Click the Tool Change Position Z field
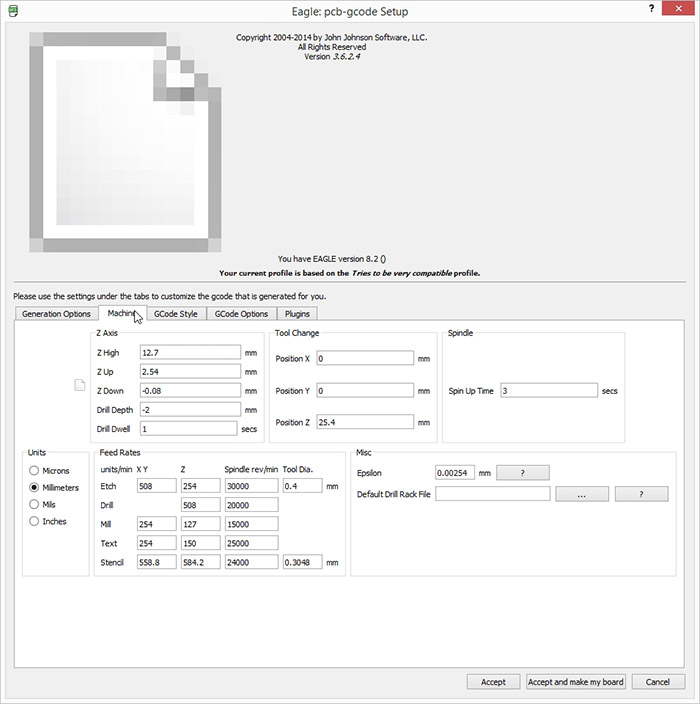This screenshot has width=700, height=704. click(x=365, y=422)
